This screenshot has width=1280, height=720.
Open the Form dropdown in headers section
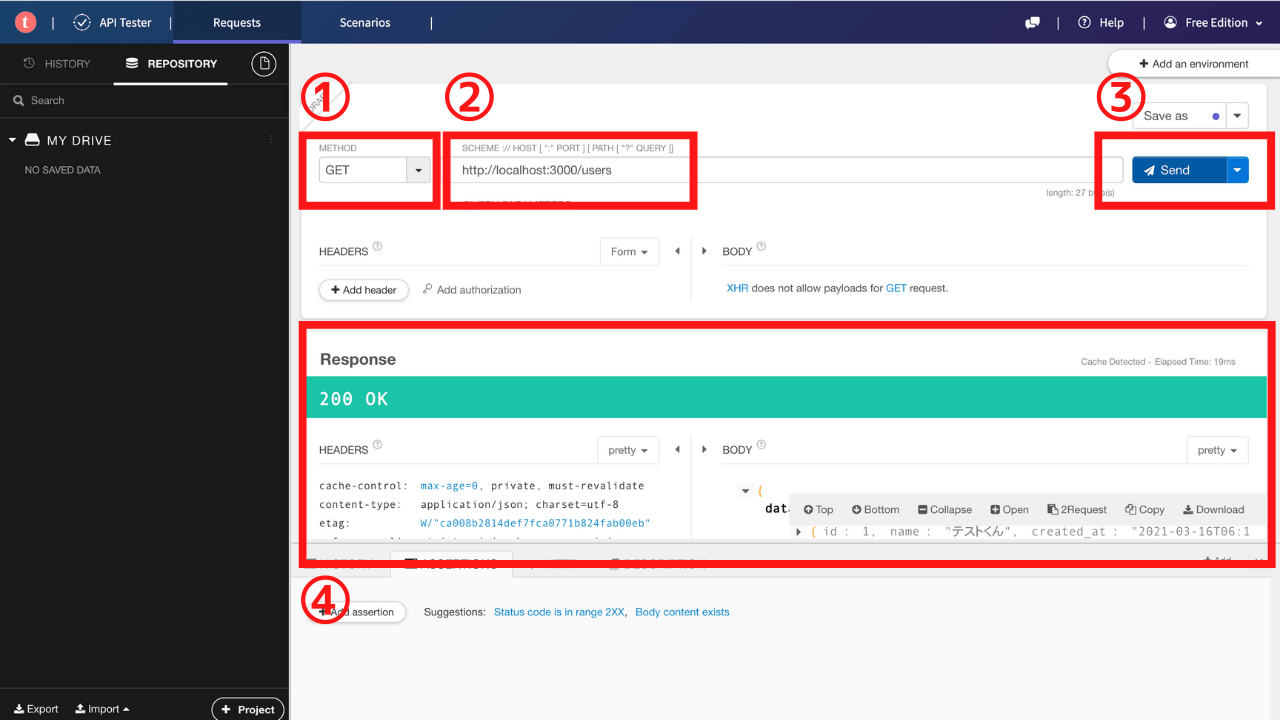[x=629, y=251]
